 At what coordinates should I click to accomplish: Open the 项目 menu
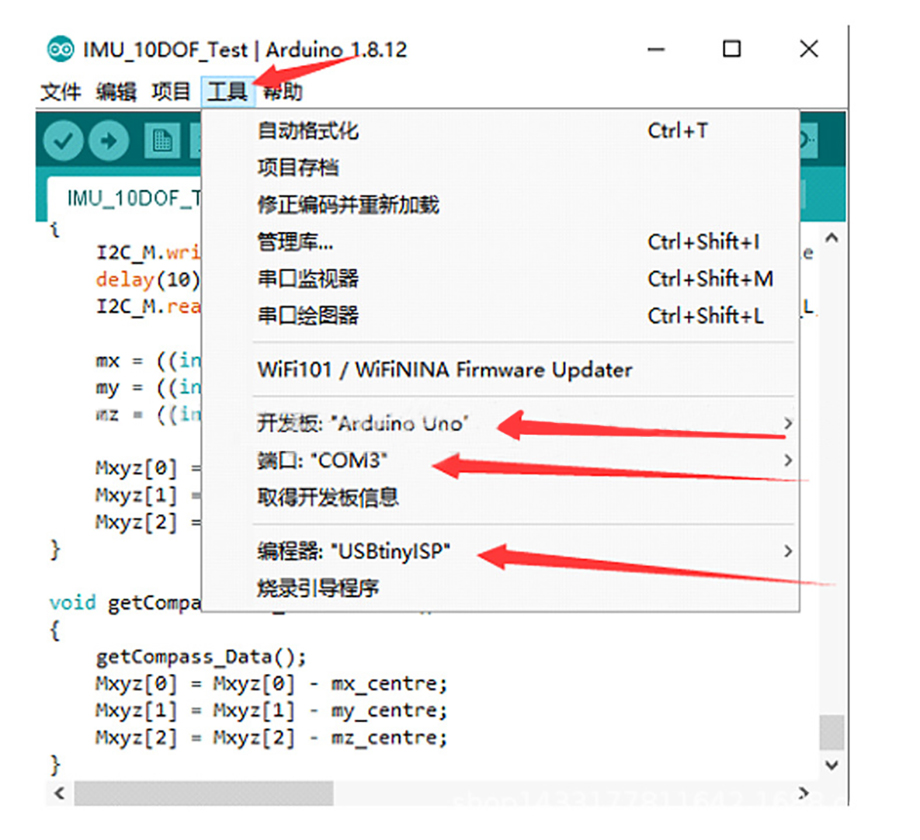[x=171, y=92]
